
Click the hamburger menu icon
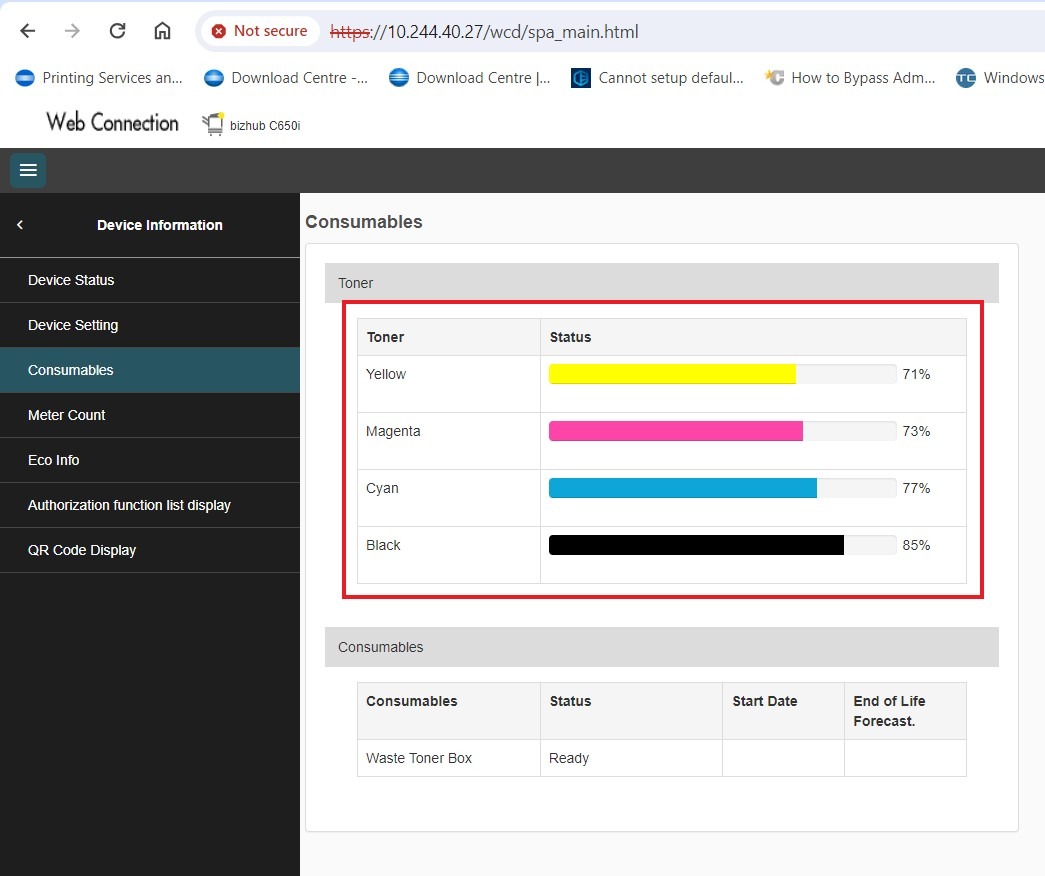pos(28,170)
